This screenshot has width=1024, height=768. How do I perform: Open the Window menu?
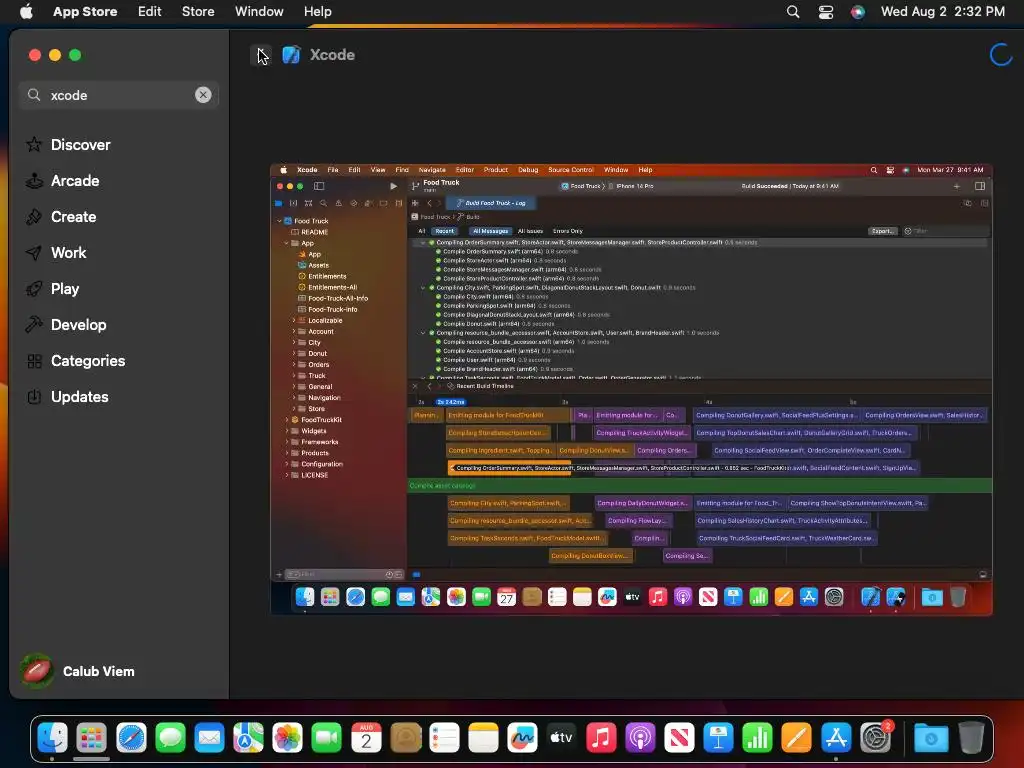pos(259,11)
